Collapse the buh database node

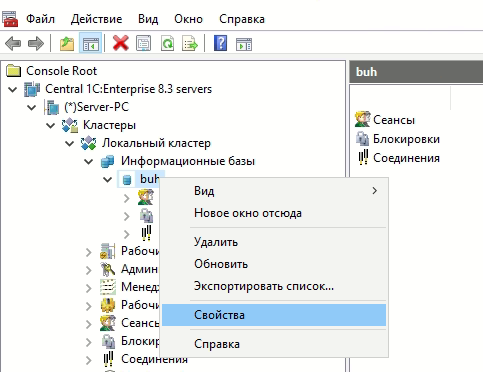click(x=108, y=179)
